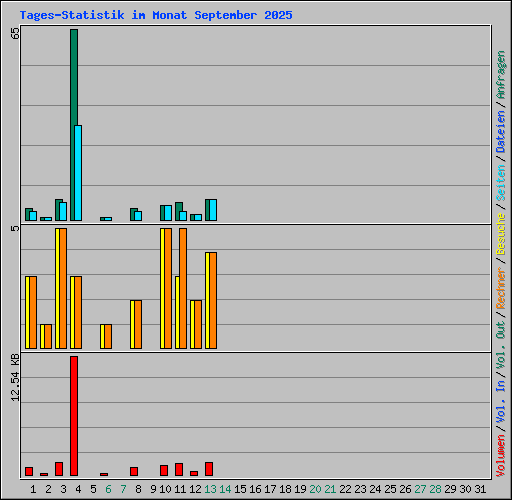Click the red Volumen bar for day 8
This screenshot has height=500, width=512.
click(x=134, y=471)
